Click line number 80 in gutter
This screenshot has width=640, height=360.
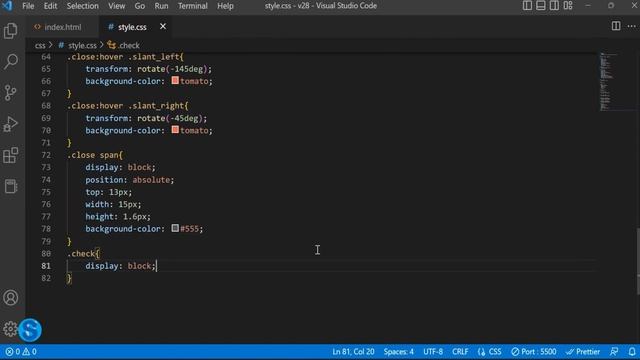(46, 253)
